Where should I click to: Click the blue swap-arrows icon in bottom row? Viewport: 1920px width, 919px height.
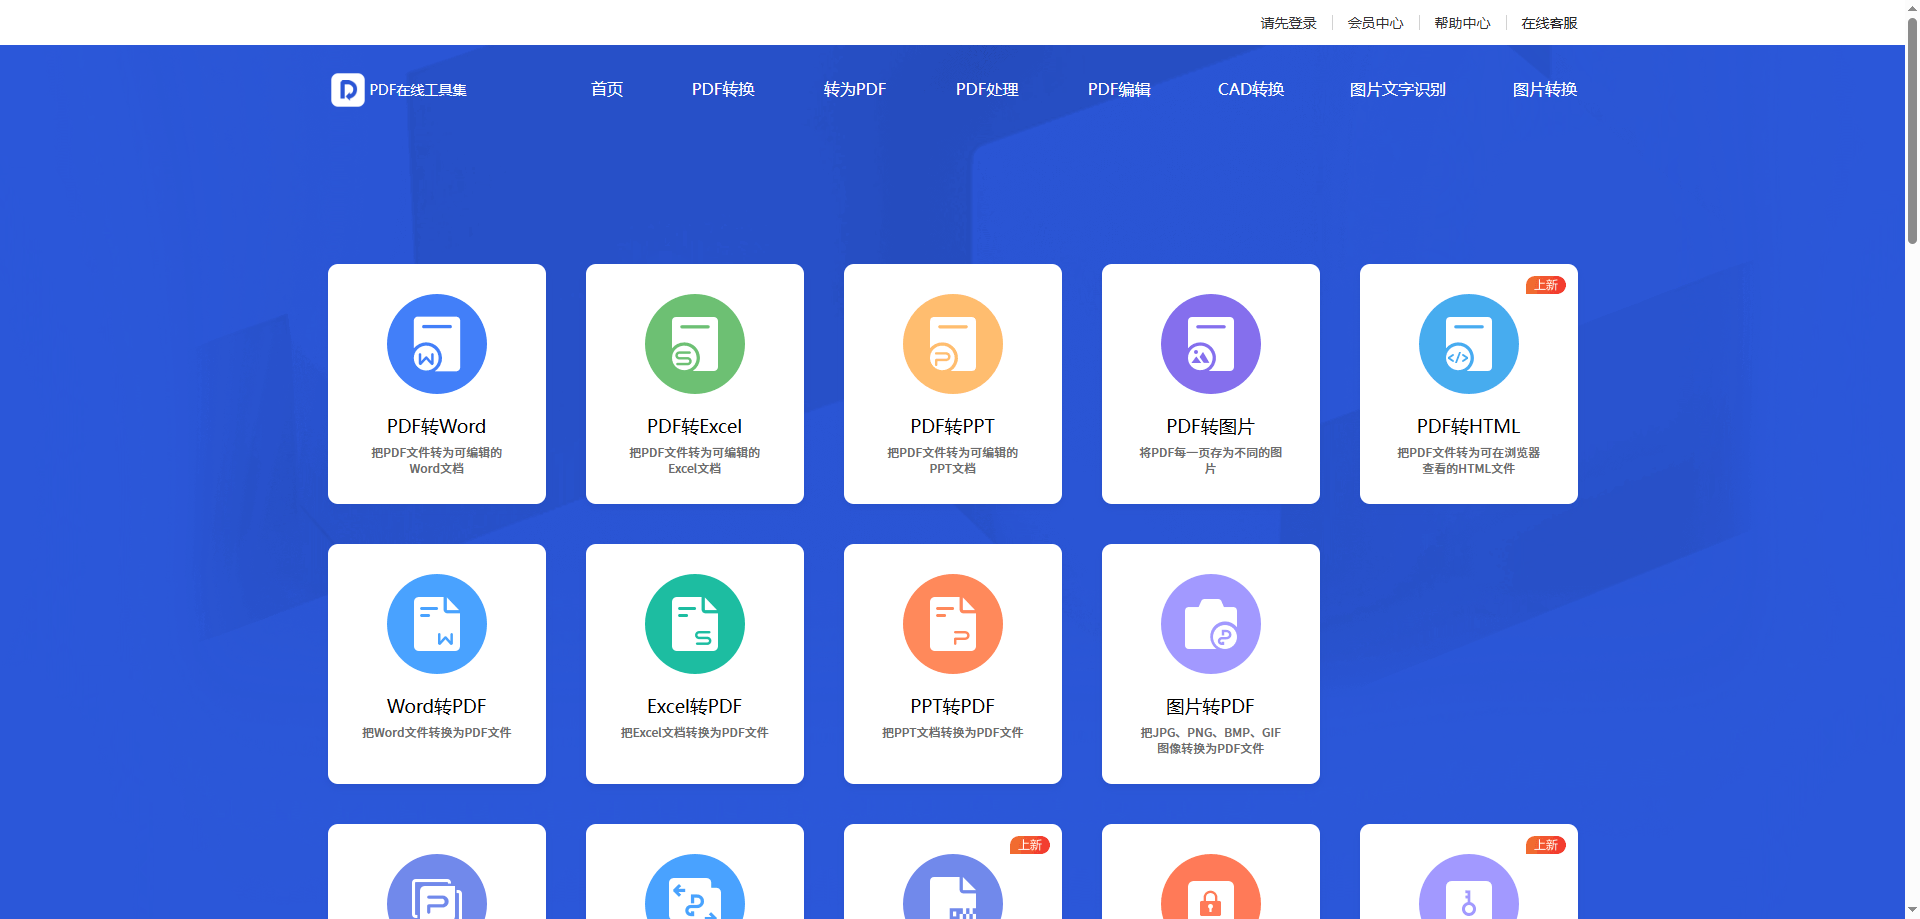click(x=695, y=887)
